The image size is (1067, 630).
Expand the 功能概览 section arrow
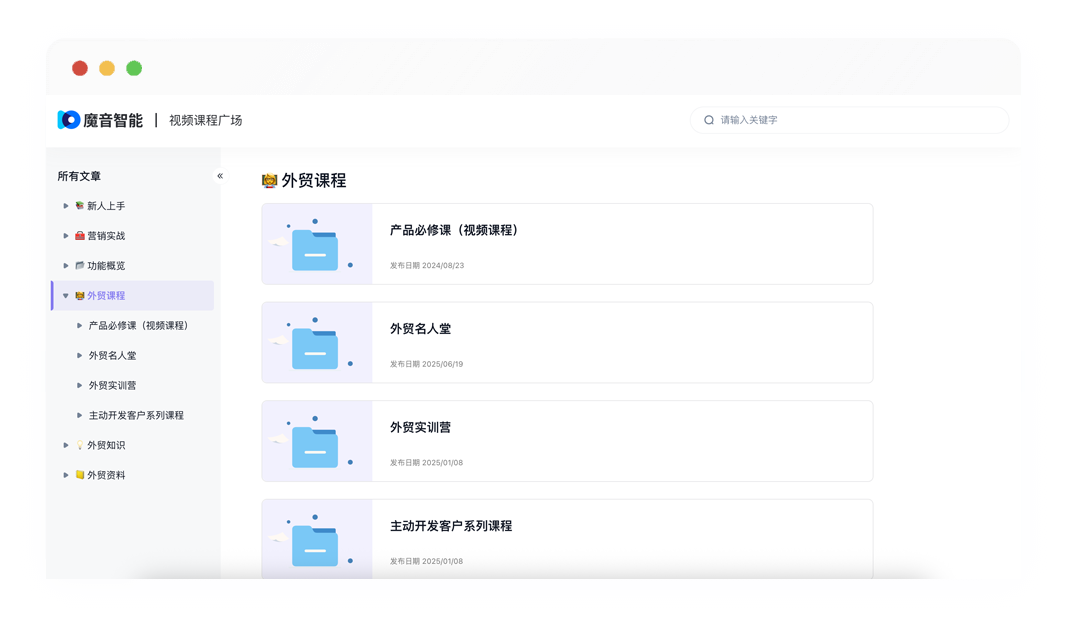click(66, 266)
